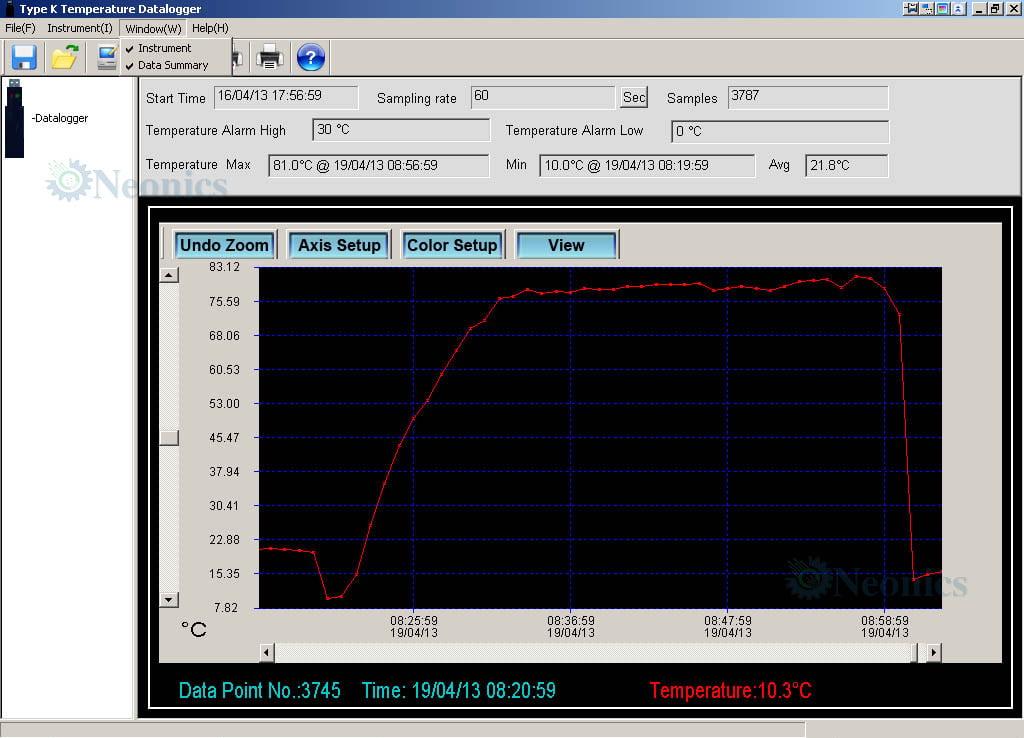Click the Temperature Max value field

tap(379, 165)
